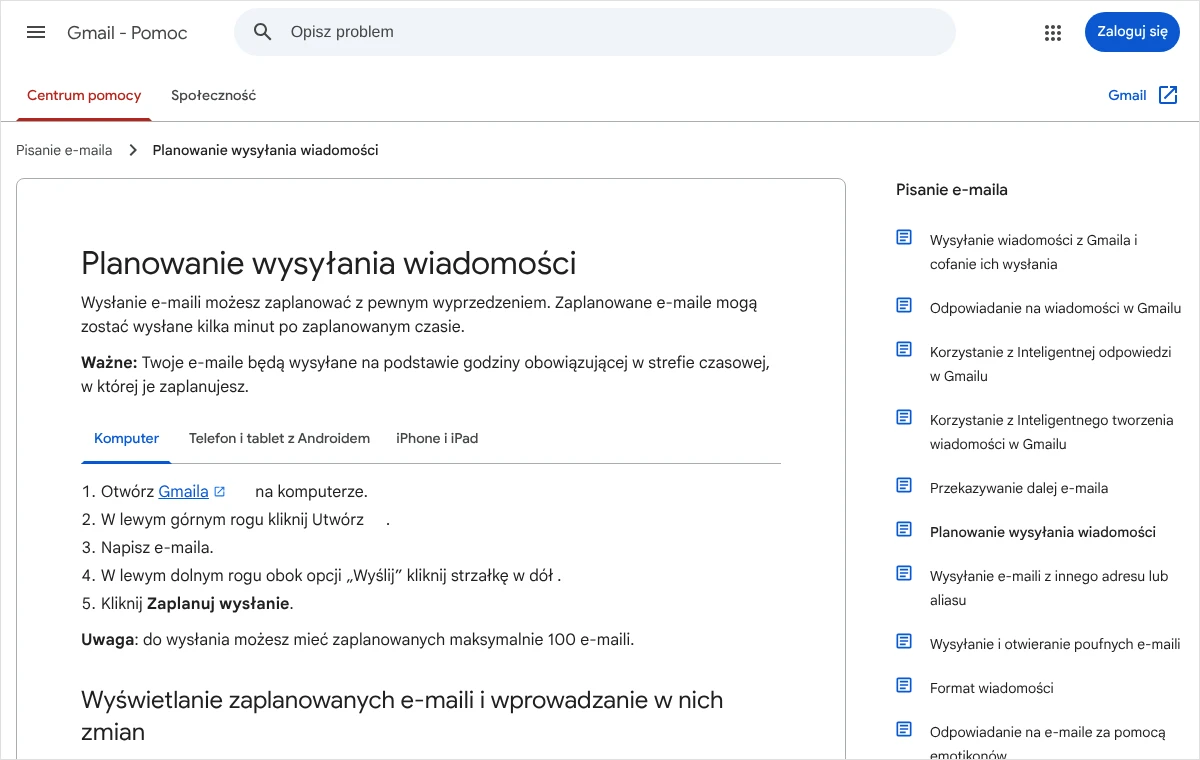Click heading Wyświetlanie zaplanowanych e-maili

(x=402, y=715)
